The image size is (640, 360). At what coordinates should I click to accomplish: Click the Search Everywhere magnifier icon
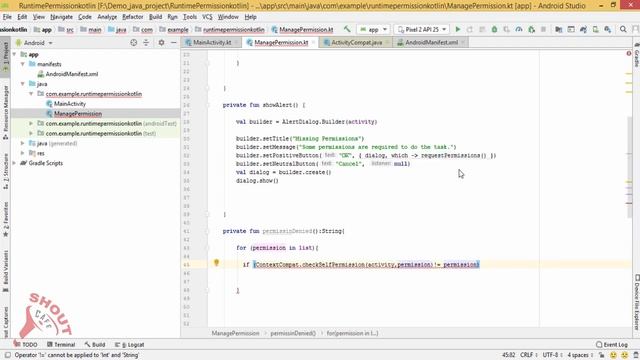[623, 29]
